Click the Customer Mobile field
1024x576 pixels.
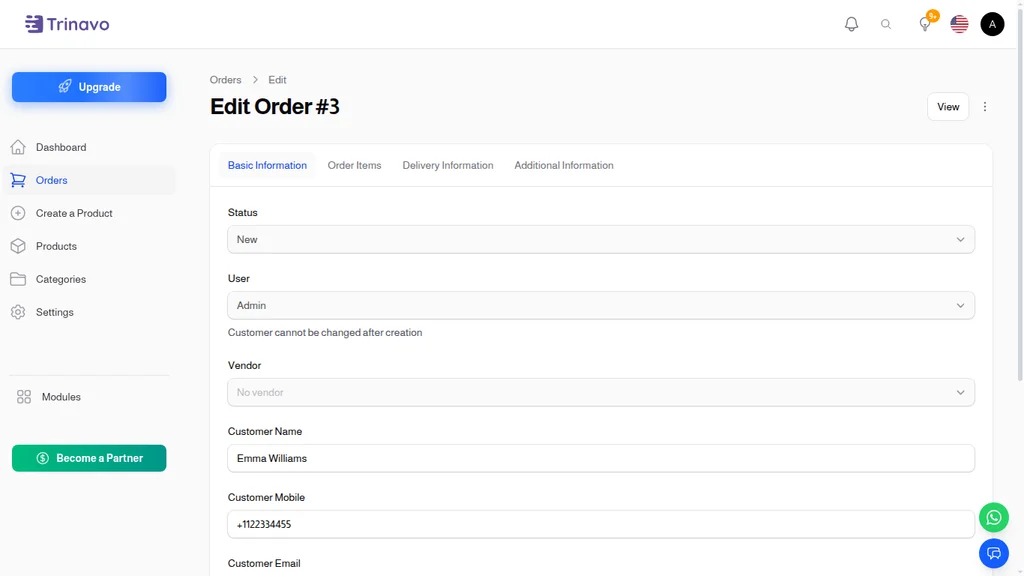(601, 524)
